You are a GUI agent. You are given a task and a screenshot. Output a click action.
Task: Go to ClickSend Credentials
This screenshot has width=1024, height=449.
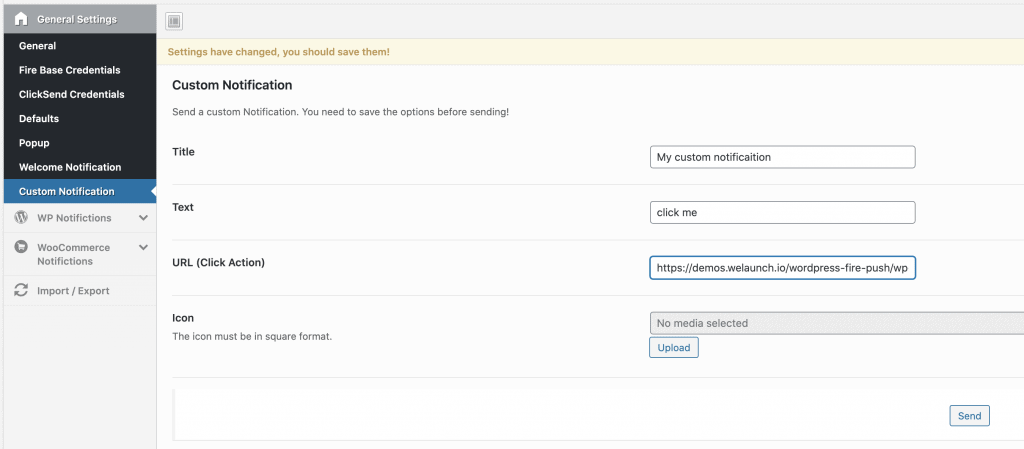pos(72,94)
